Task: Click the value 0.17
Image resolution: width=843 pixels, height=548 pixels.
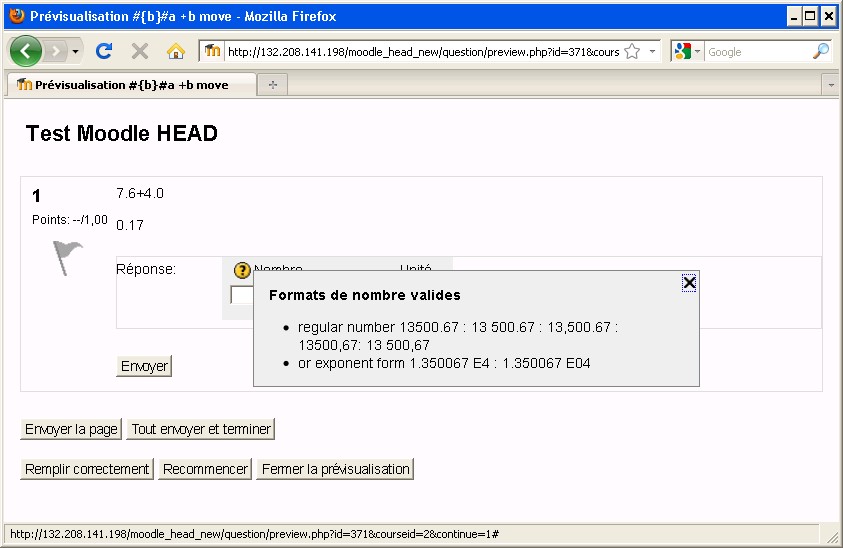Action: click(x=130, y=225)
